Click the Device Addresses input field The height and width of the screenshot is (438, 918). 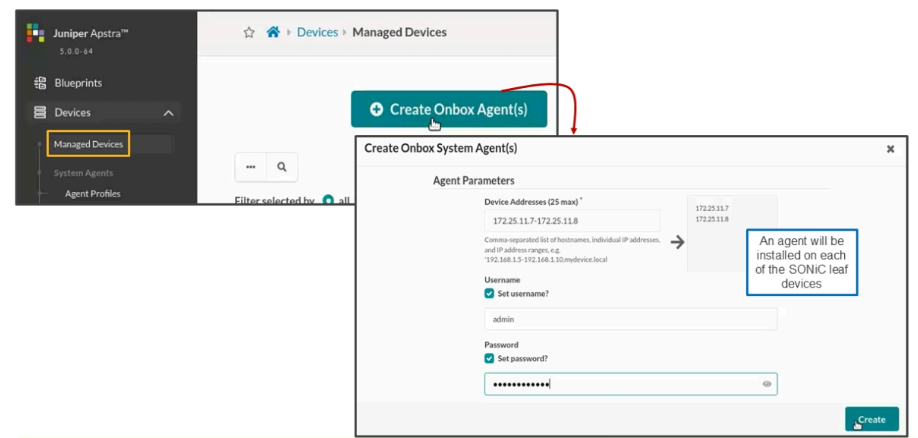[x=572, y=221]
